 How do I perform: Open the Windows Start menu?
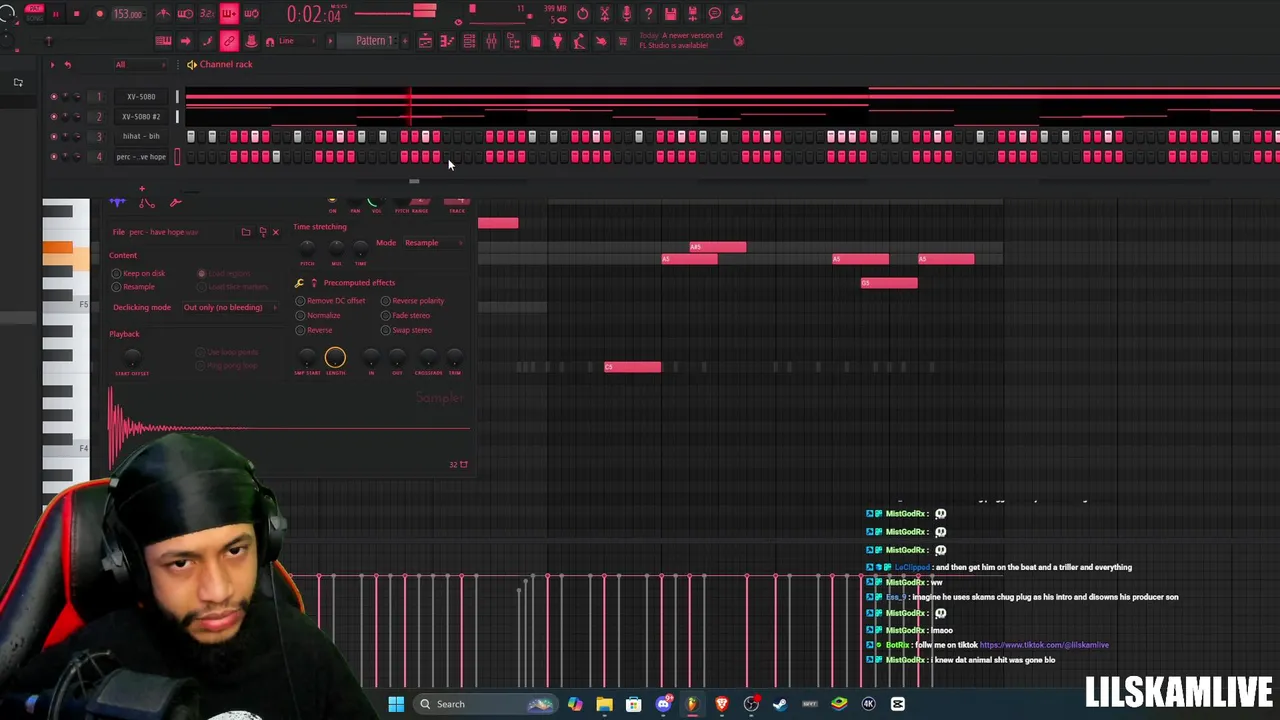(396, 704)
